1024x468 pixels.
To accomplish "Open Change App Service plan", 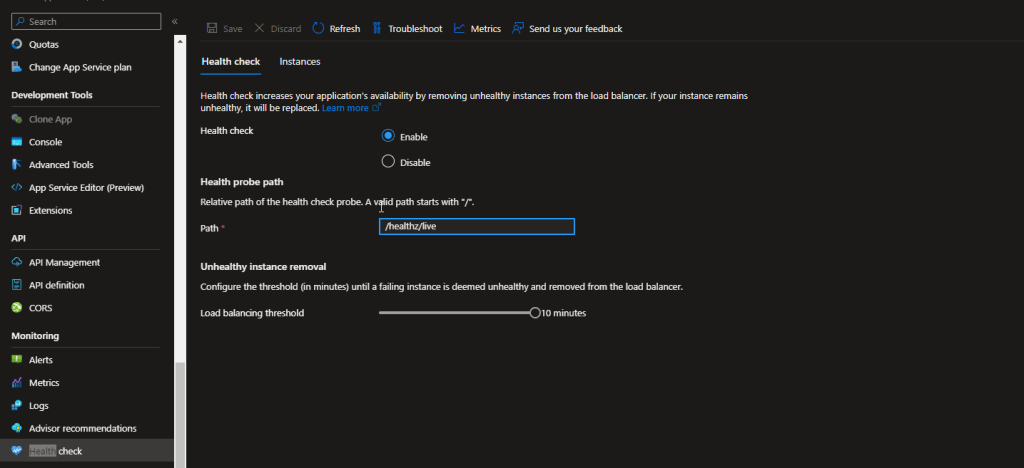I will (x=80, y=68).
